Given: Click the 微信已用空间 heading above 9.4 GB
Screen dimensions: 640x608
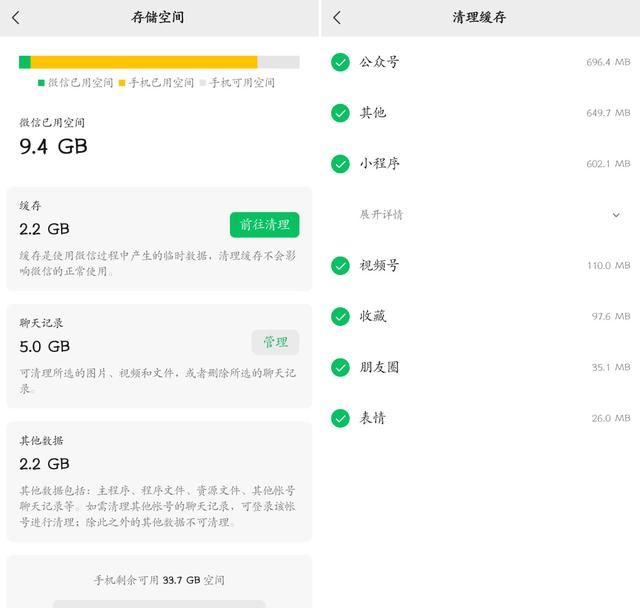Looking at the screenshot, I should pos(52,123).
